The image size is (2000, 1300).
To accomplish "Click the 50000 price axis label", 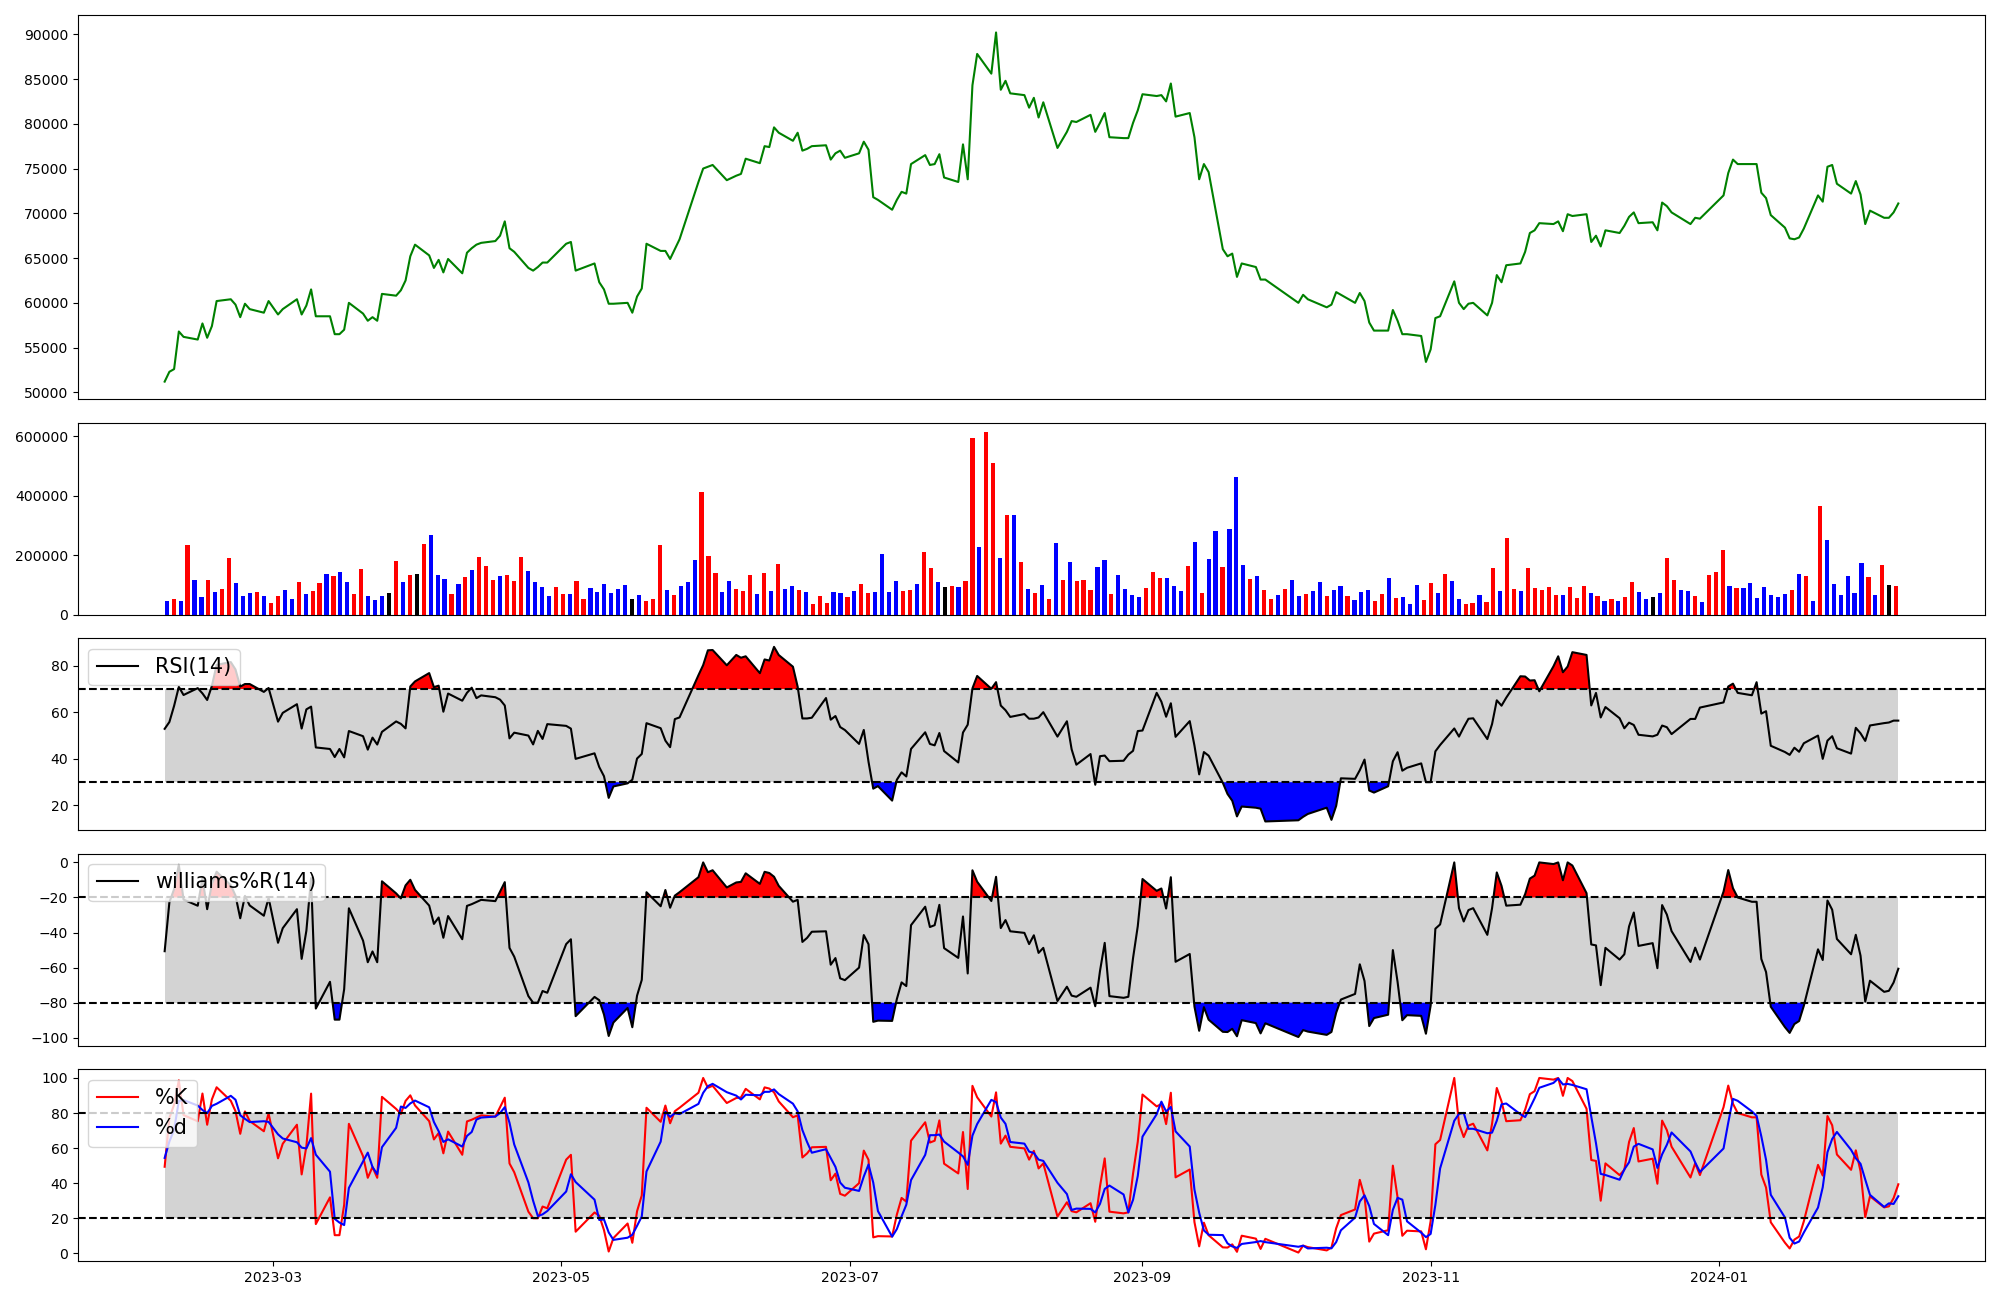I will coord(45,393).
